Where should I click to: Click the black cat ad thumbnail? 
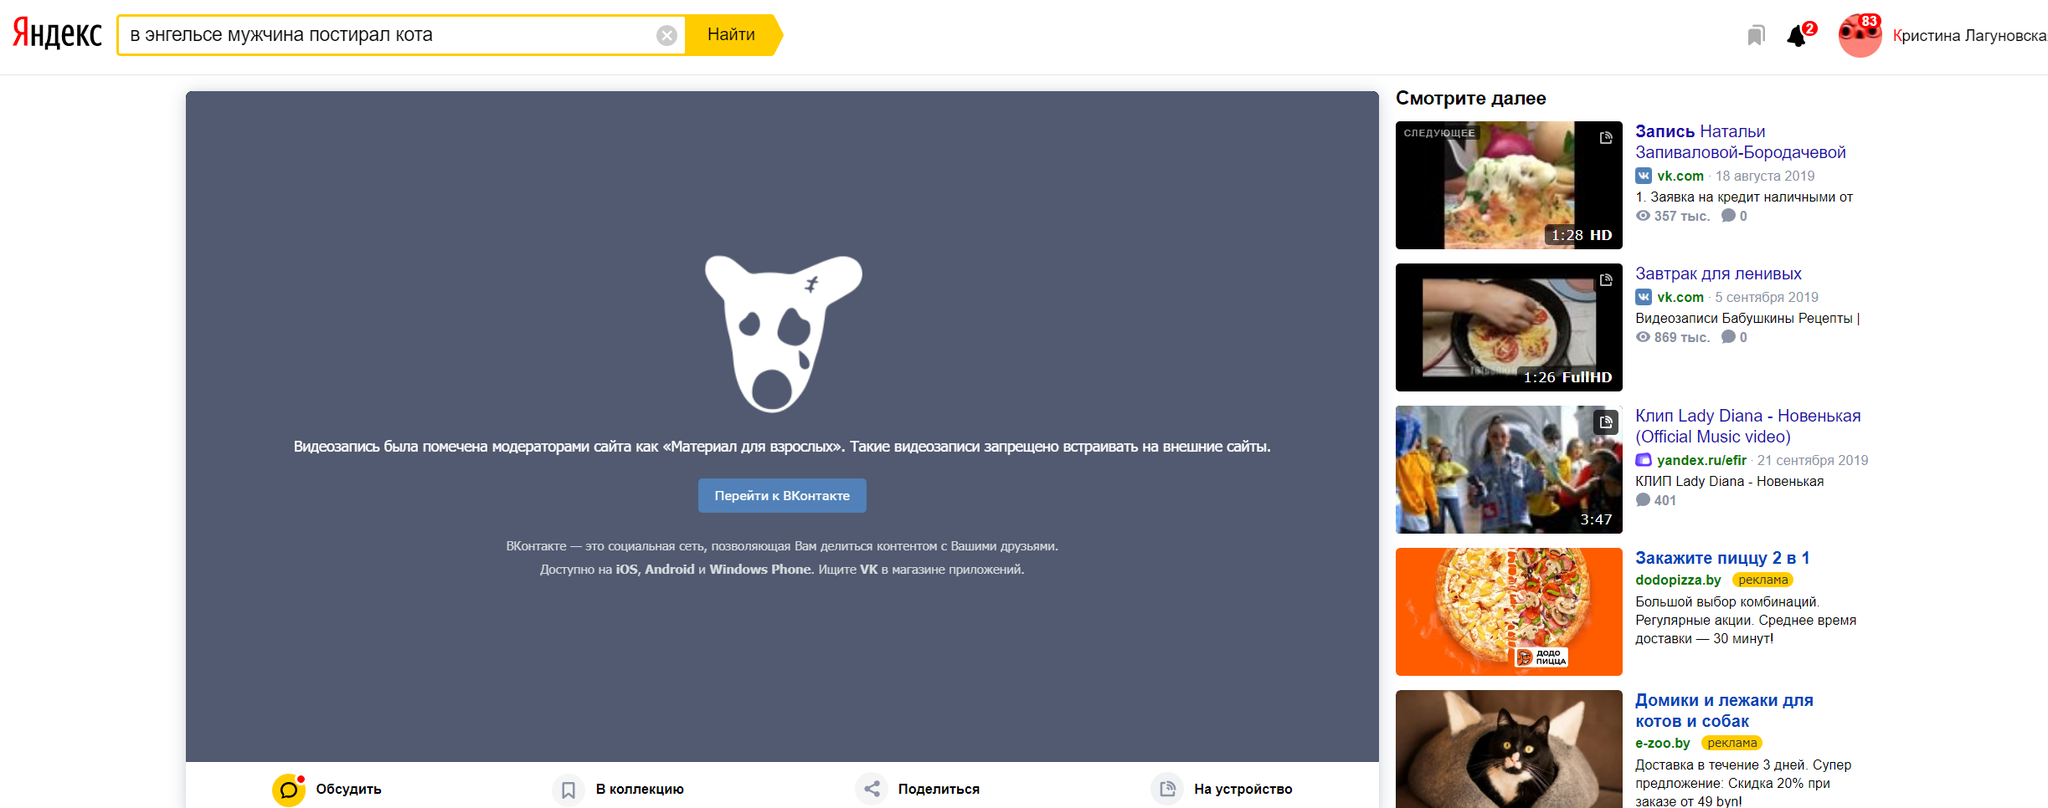(1509, 749)
